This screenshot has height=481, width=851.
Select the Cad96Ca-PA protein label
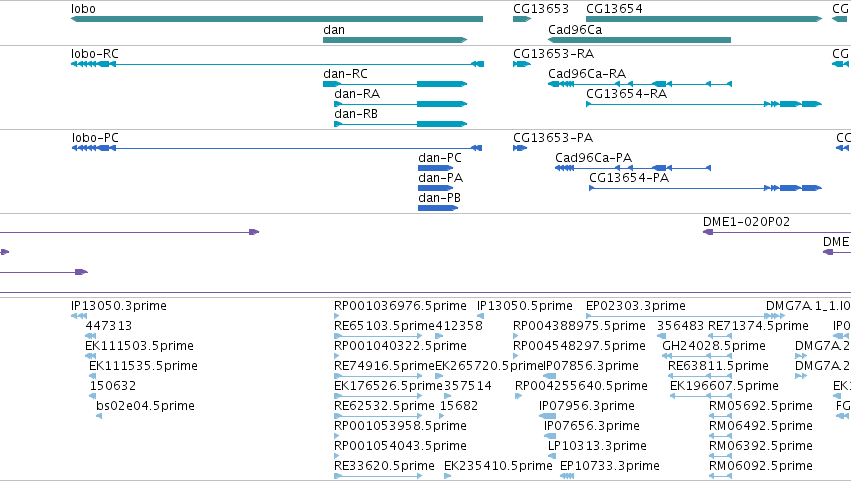(594, 158)
